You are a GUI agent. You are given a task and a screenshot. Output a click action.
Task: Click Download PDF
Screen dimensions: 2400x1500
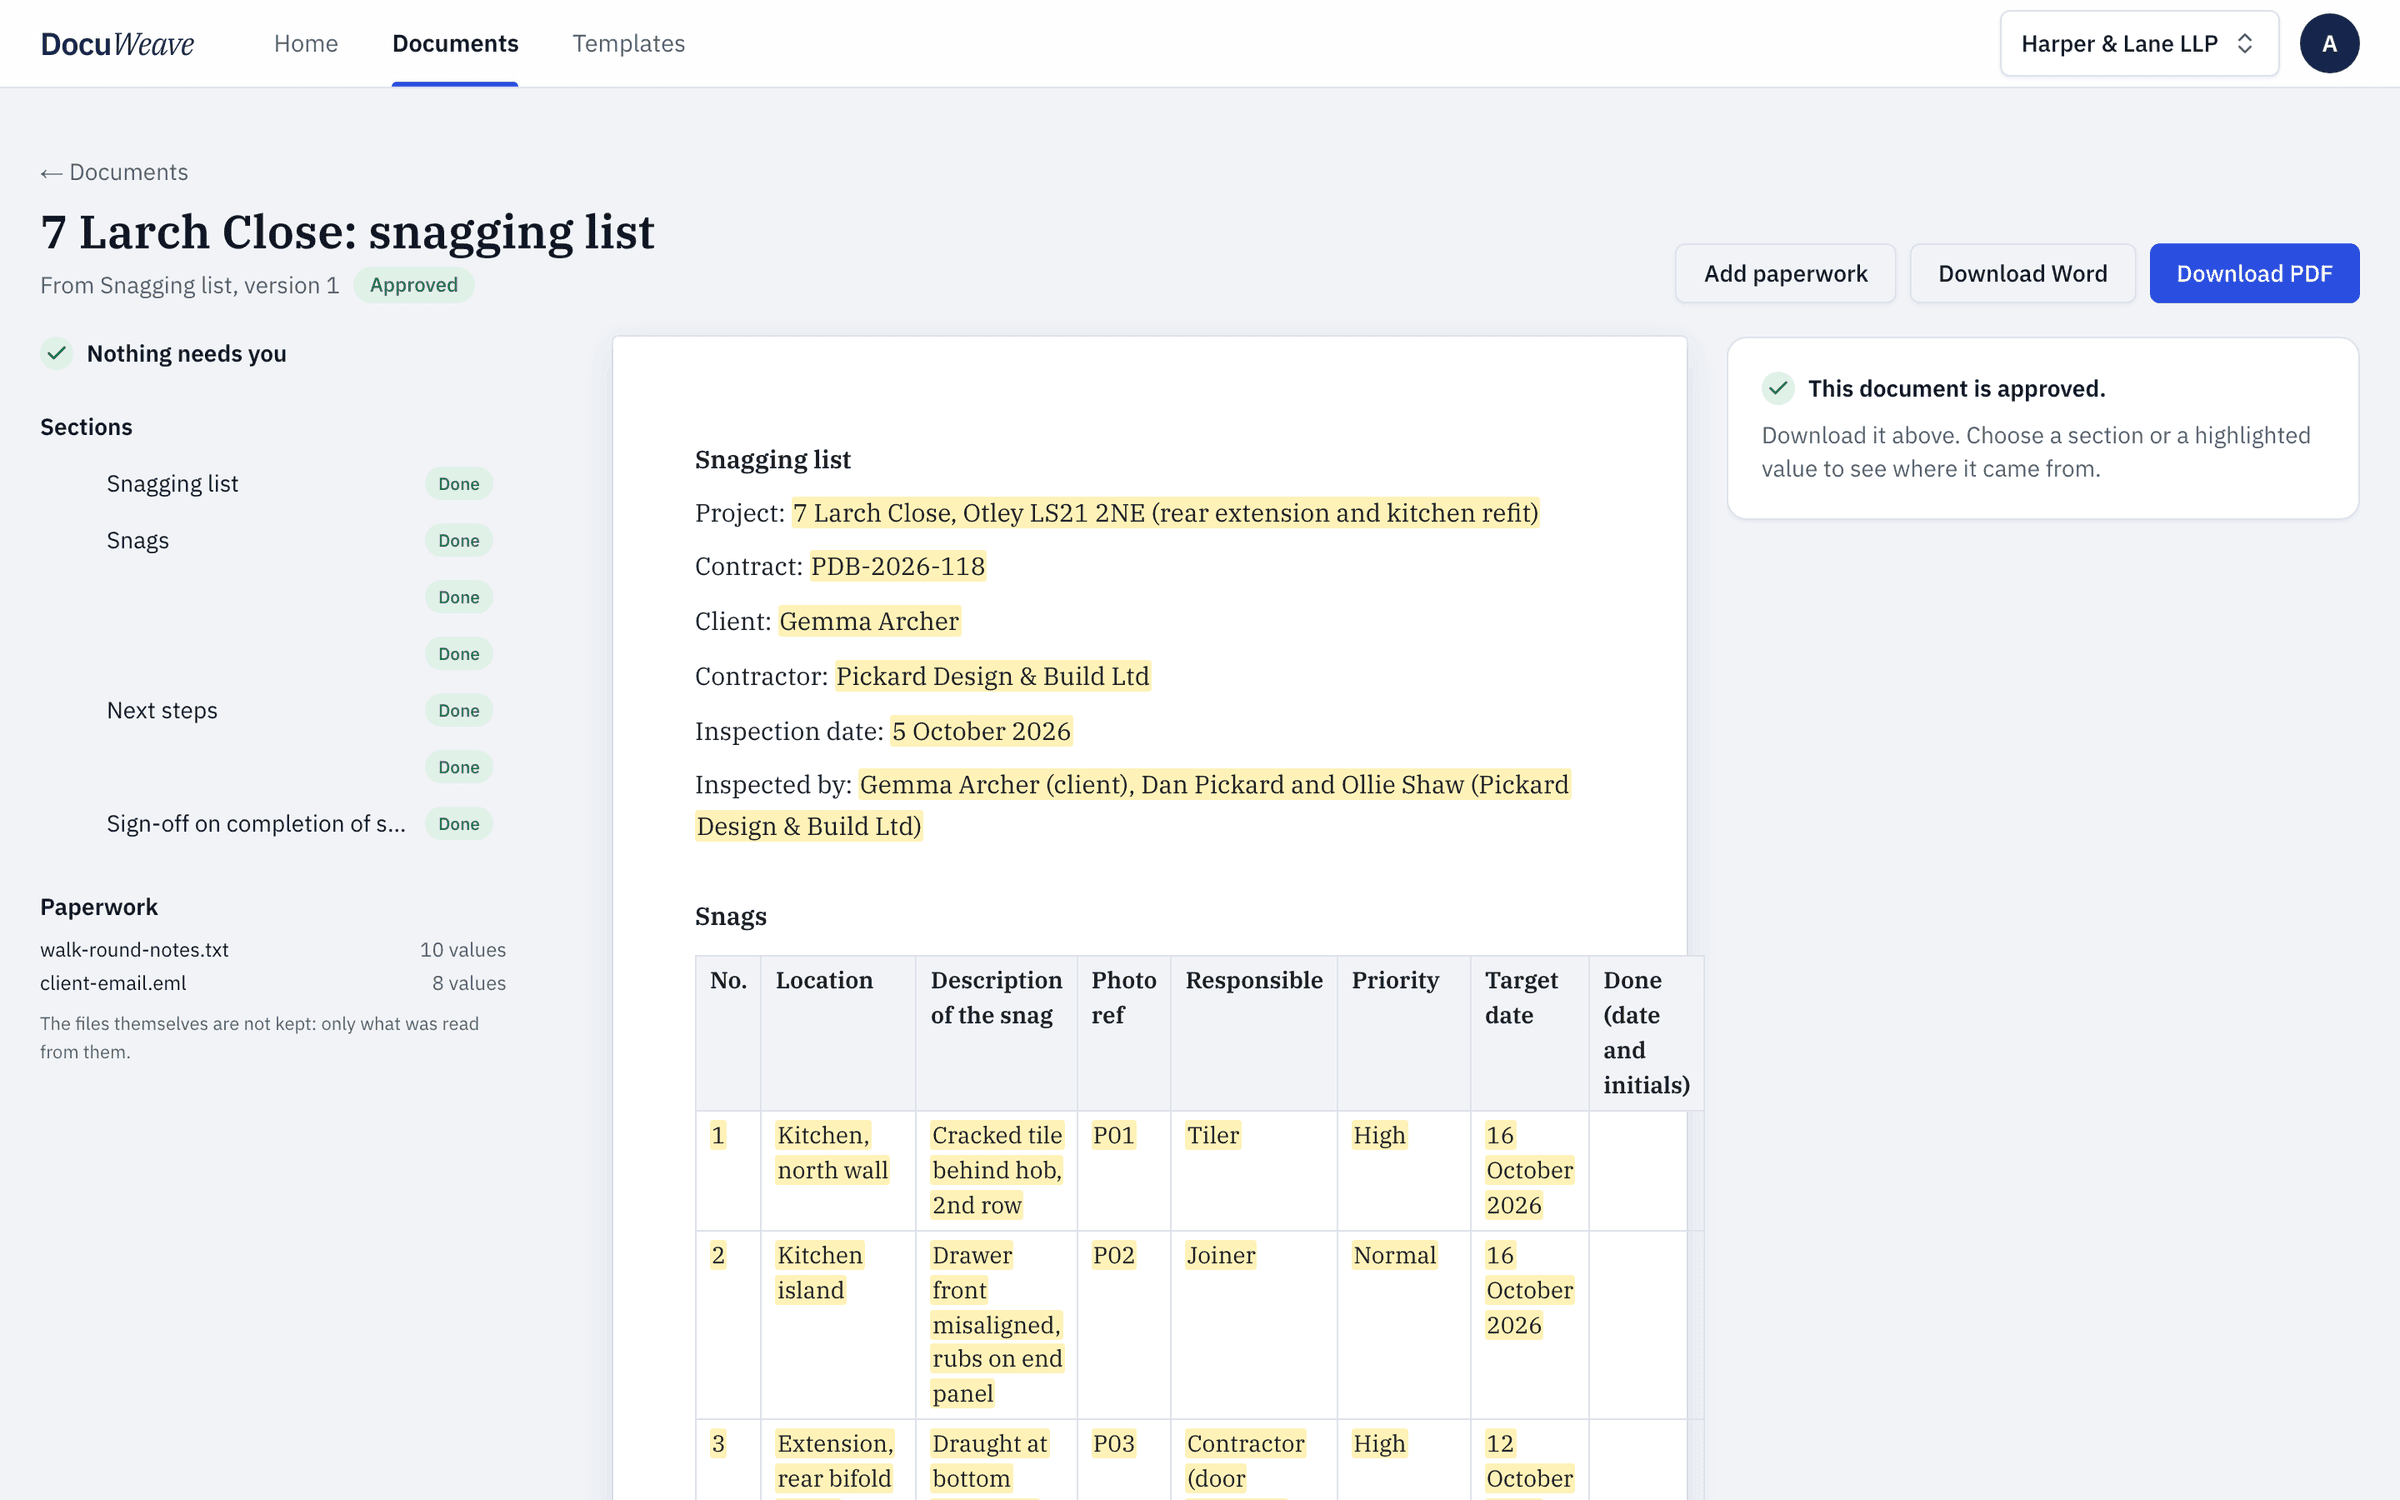pos(2254,273)
